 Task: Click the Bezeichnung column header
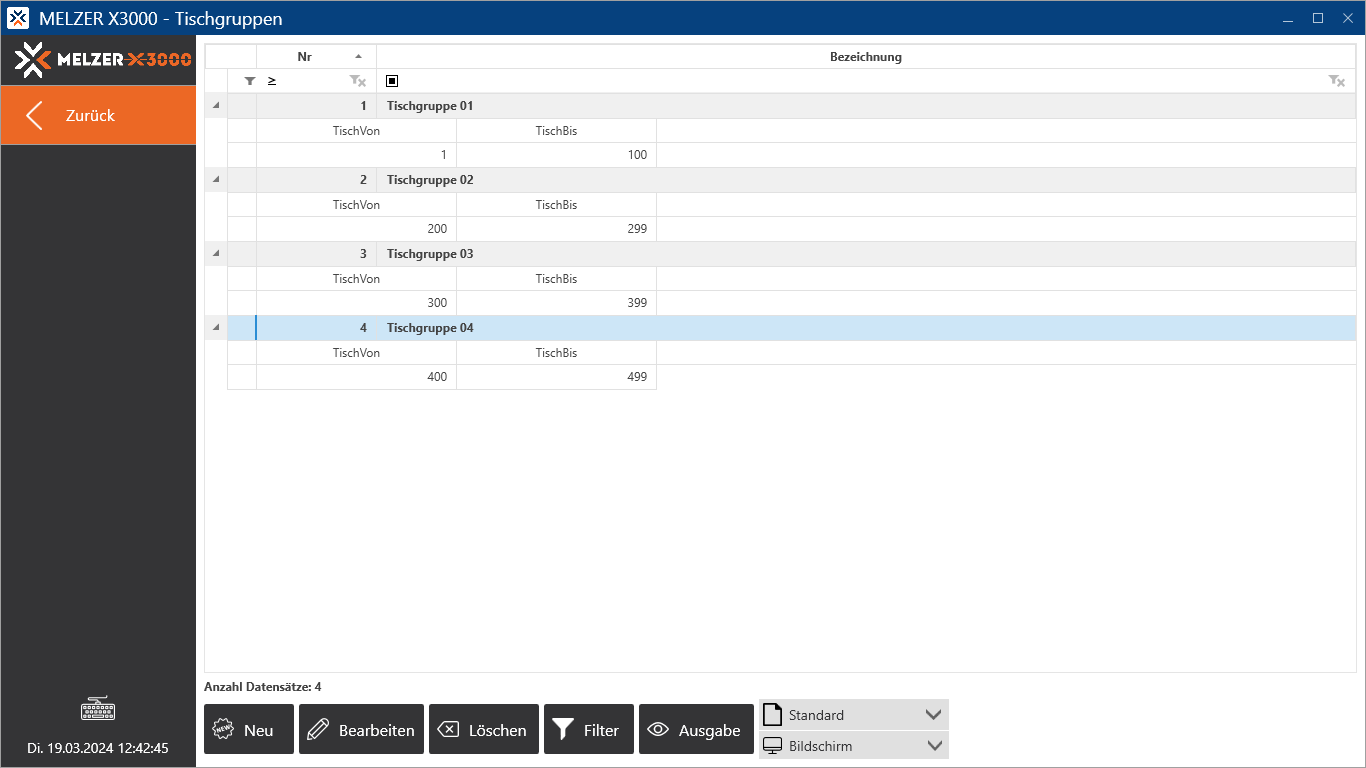click(x=865, y=57)
